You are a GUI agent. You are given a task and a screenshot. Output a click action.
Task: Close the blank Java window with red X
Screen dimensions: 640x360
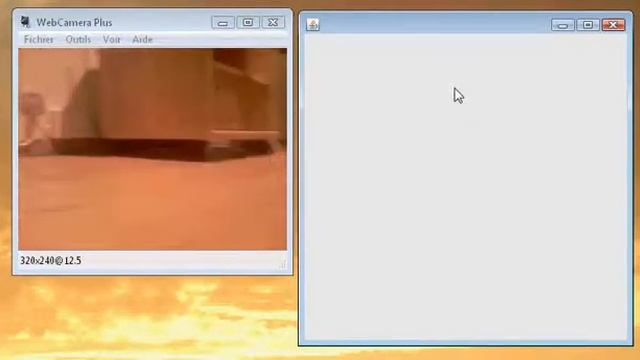(x=613, y=25)
